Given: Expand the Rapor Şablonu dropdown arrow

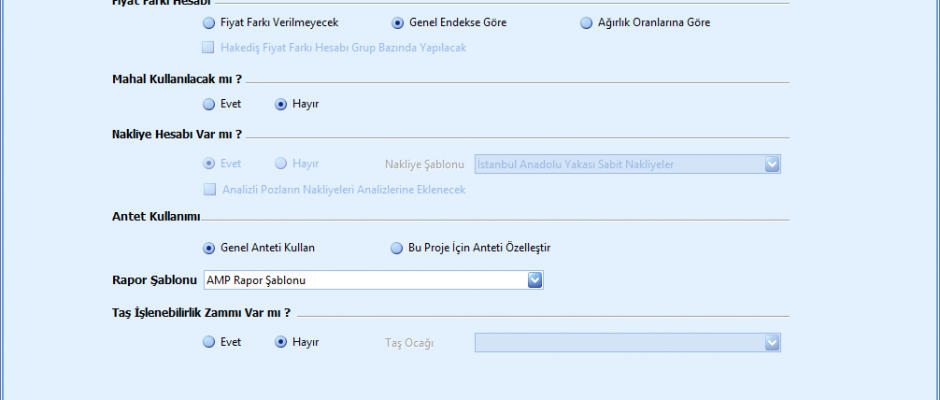Looking at the screenshot, I should [x=535, y=280].
